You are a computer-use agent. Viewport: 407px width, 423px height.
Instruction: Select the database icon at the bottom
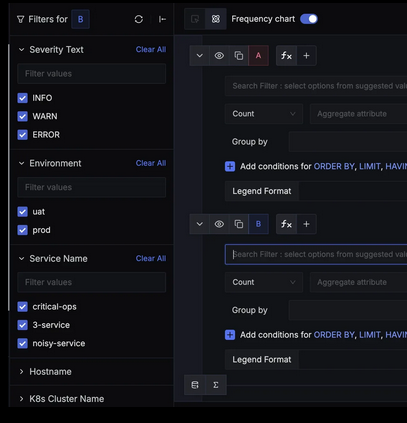point(195,385)
